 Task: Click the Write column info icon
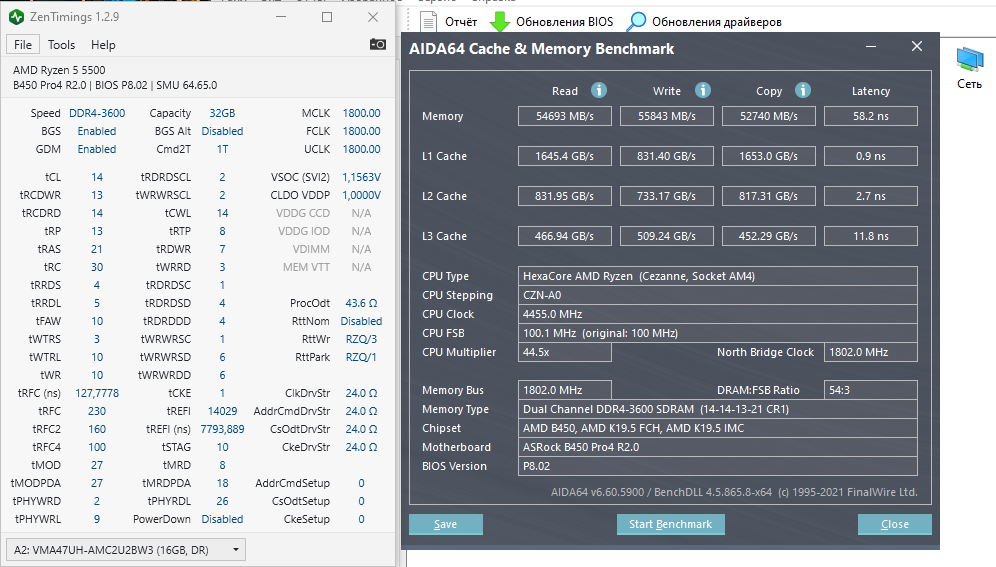pos(703,90)
